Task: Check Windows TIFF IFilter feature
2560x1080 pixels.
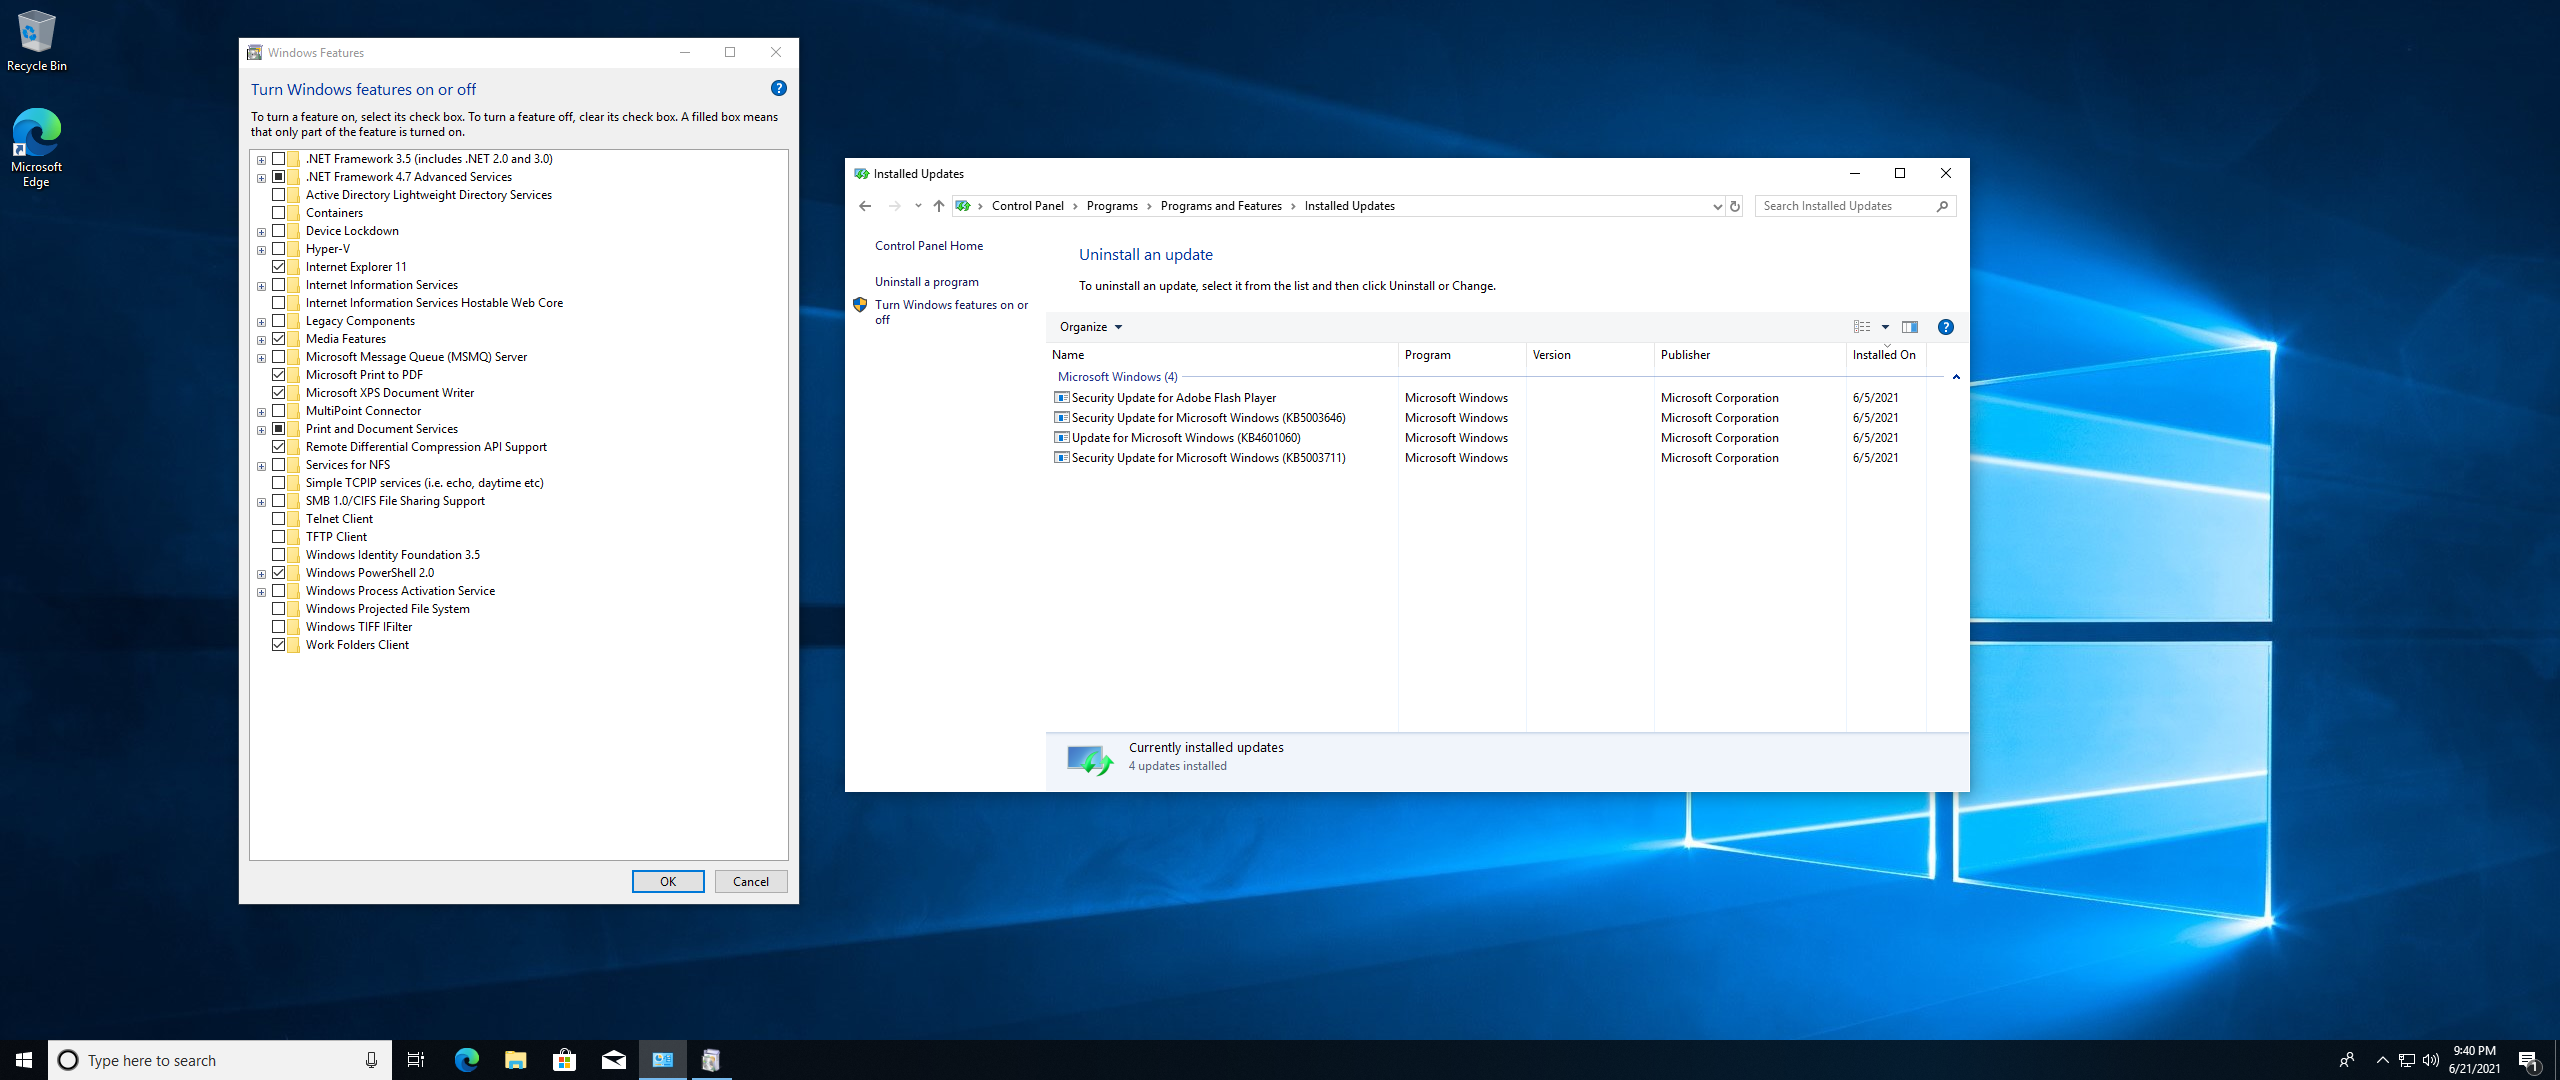Action: point(279,627)
